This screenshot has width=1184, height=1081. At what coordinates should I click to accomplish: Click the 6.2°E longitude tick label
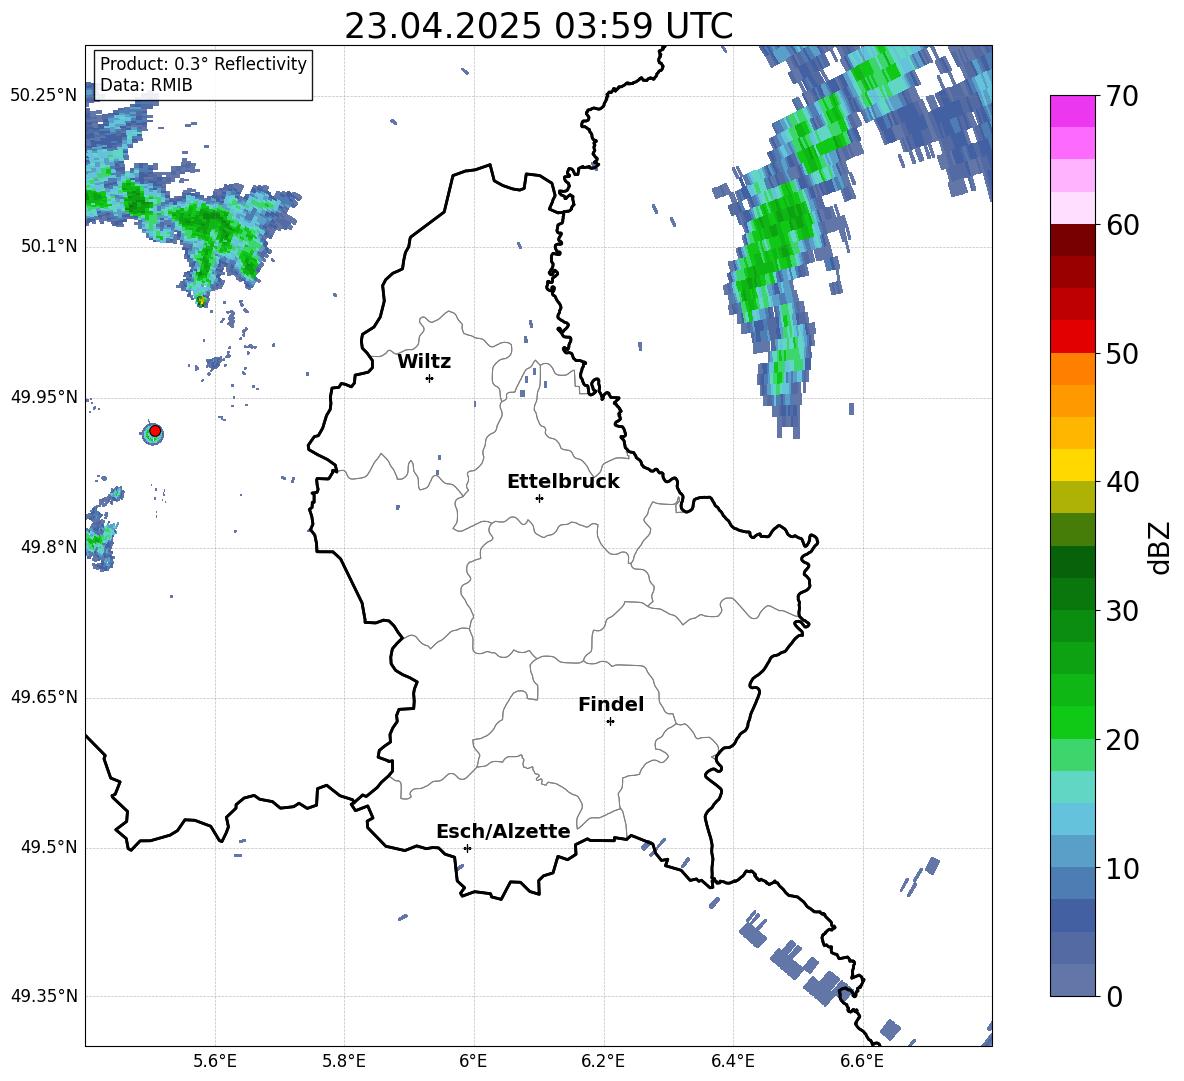(x=603, y=1061)
